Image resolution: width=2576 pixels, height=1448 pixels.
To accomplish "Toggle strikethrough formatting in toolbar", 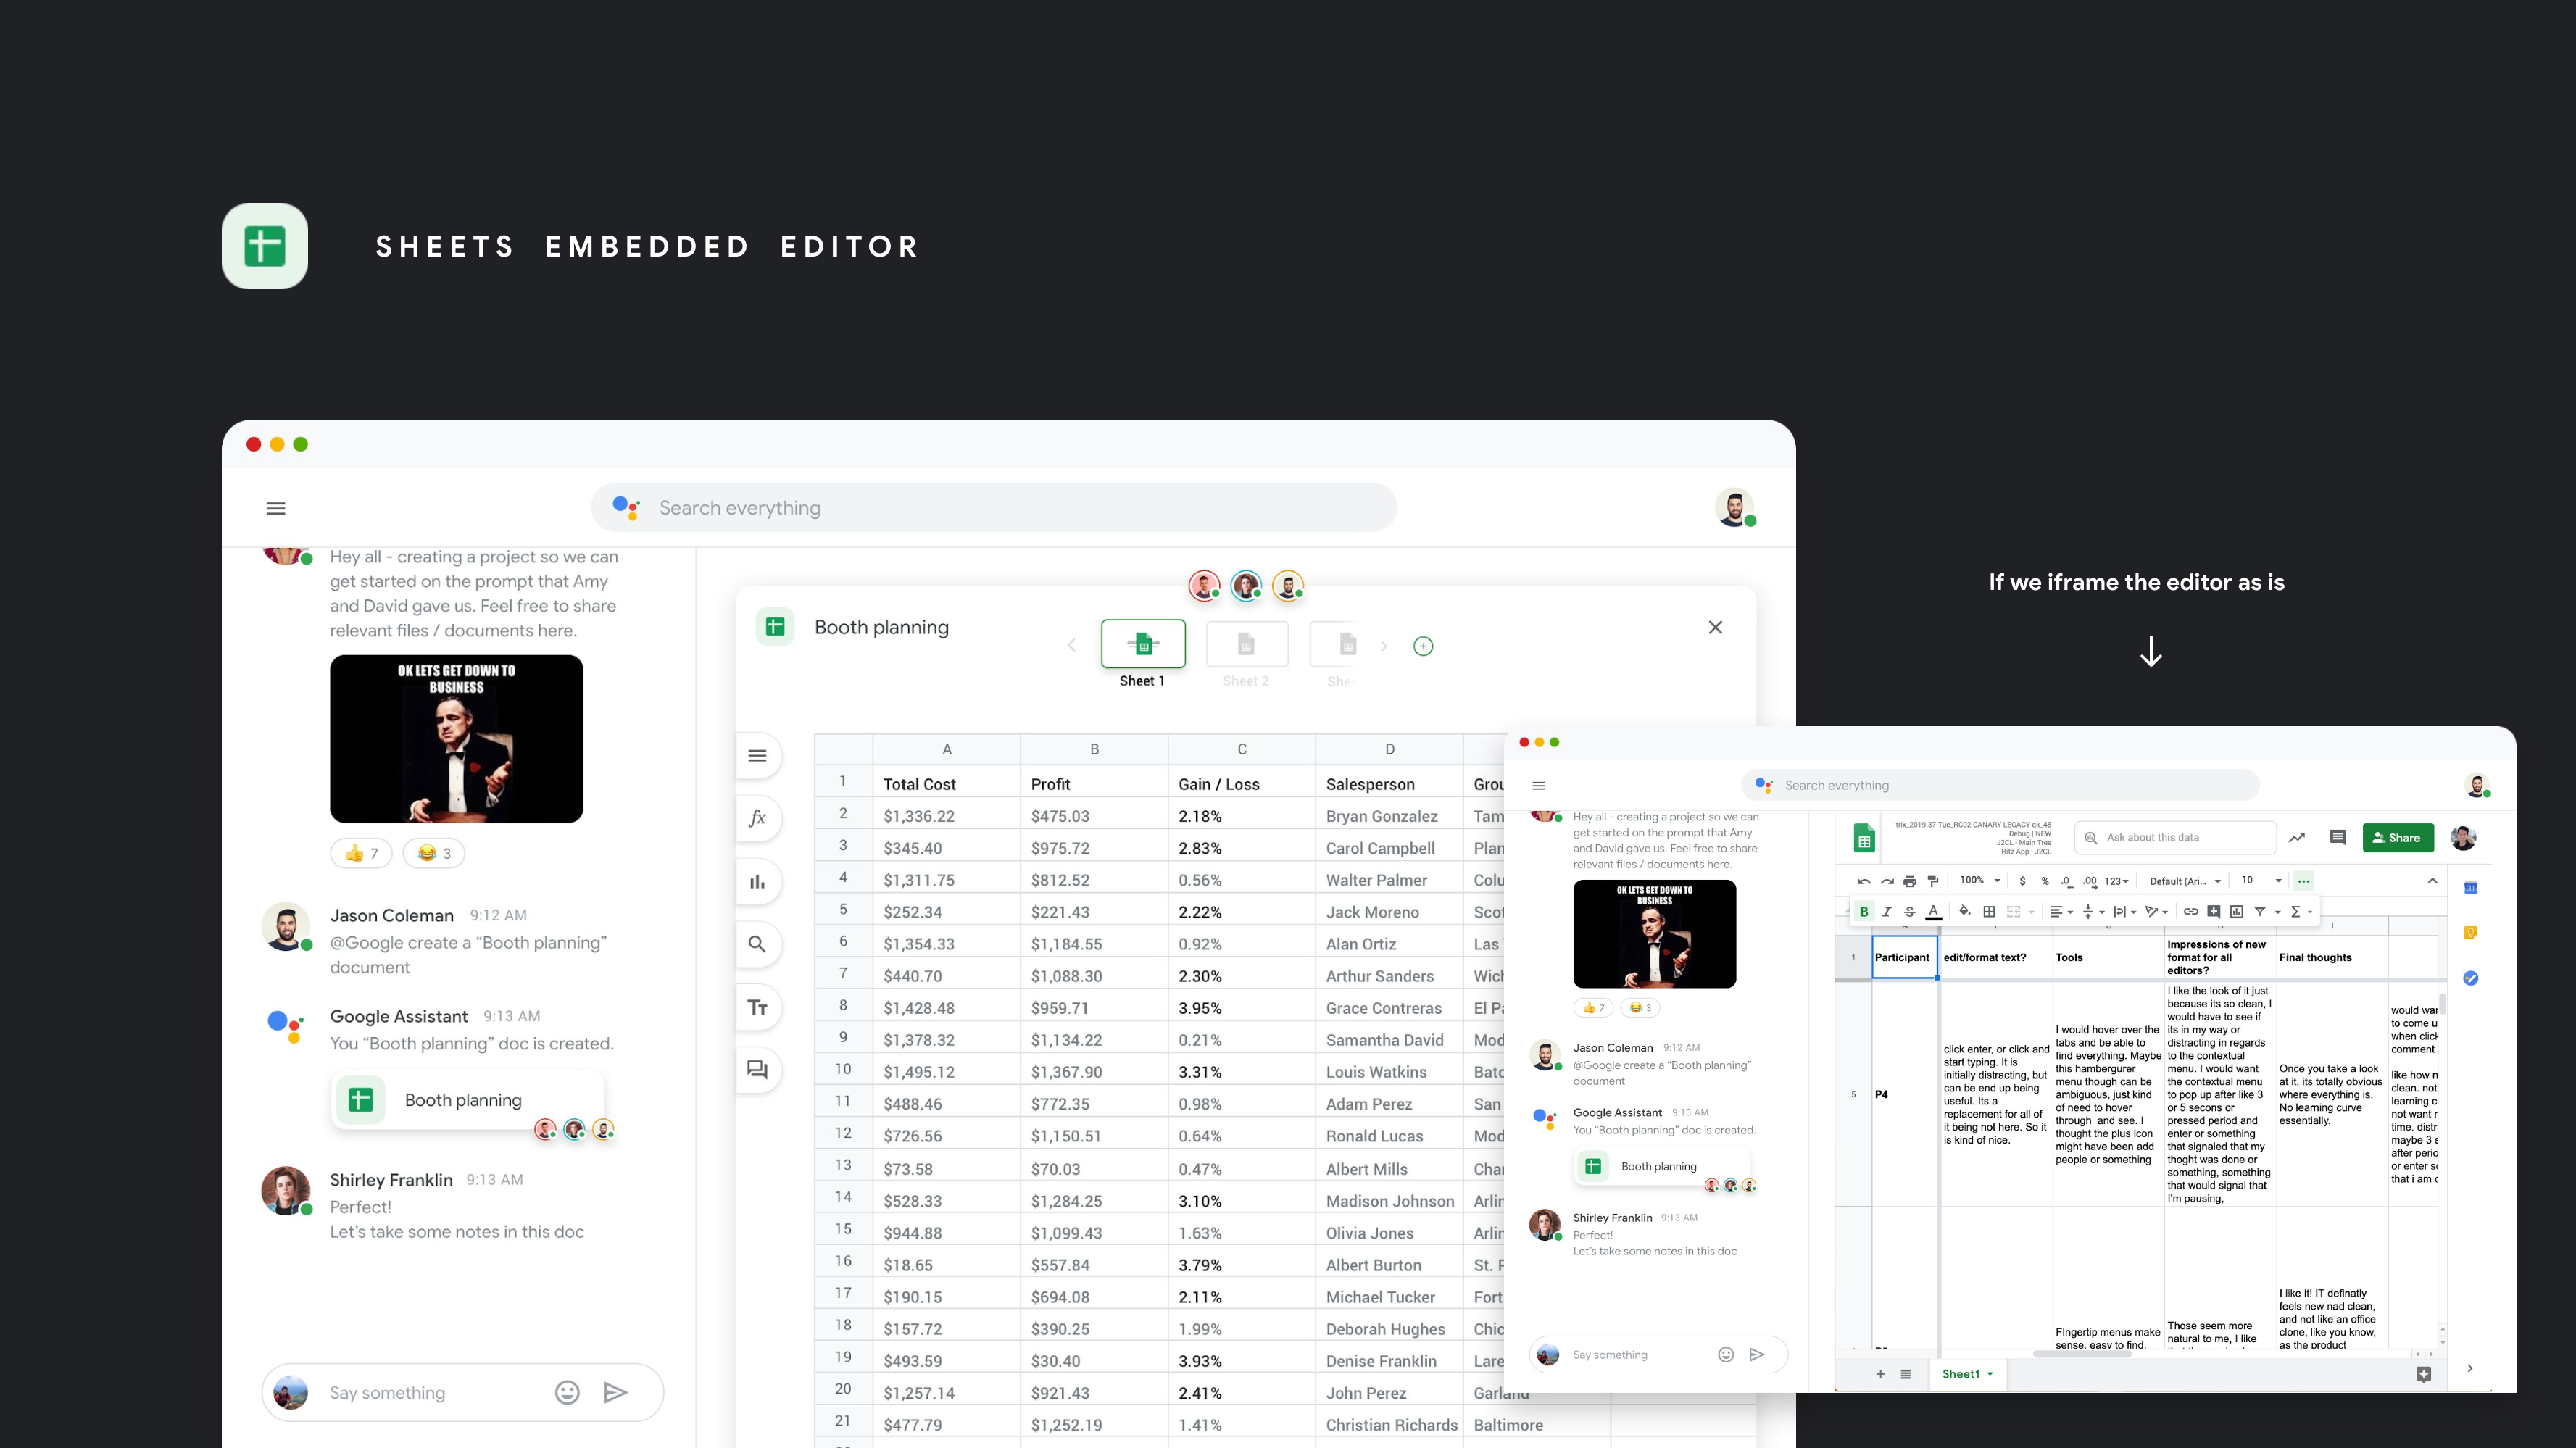I will point(1909,911).
